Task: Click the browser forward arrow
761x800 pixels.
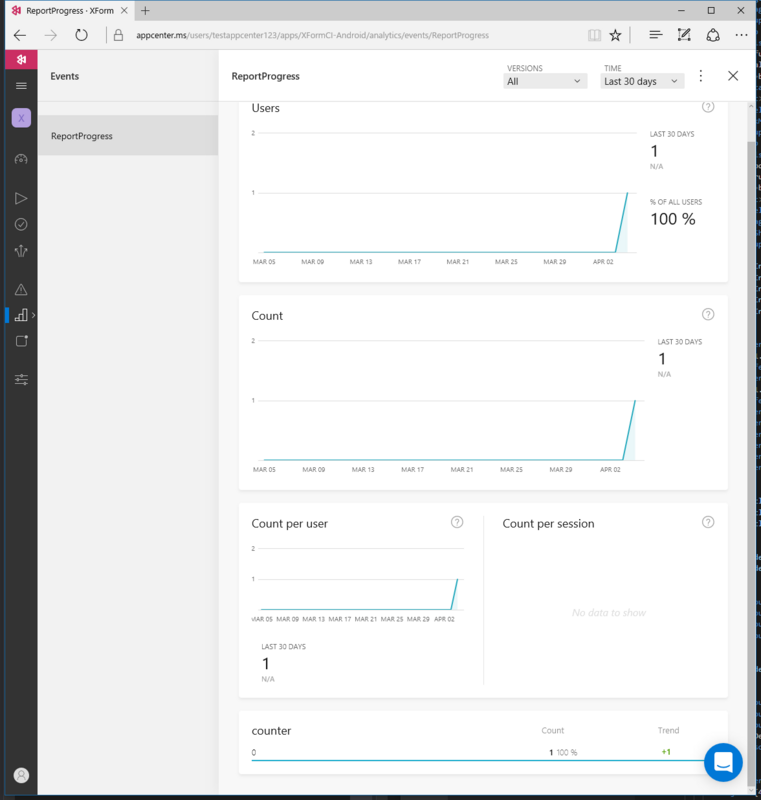Action: [x=50, y=35]
